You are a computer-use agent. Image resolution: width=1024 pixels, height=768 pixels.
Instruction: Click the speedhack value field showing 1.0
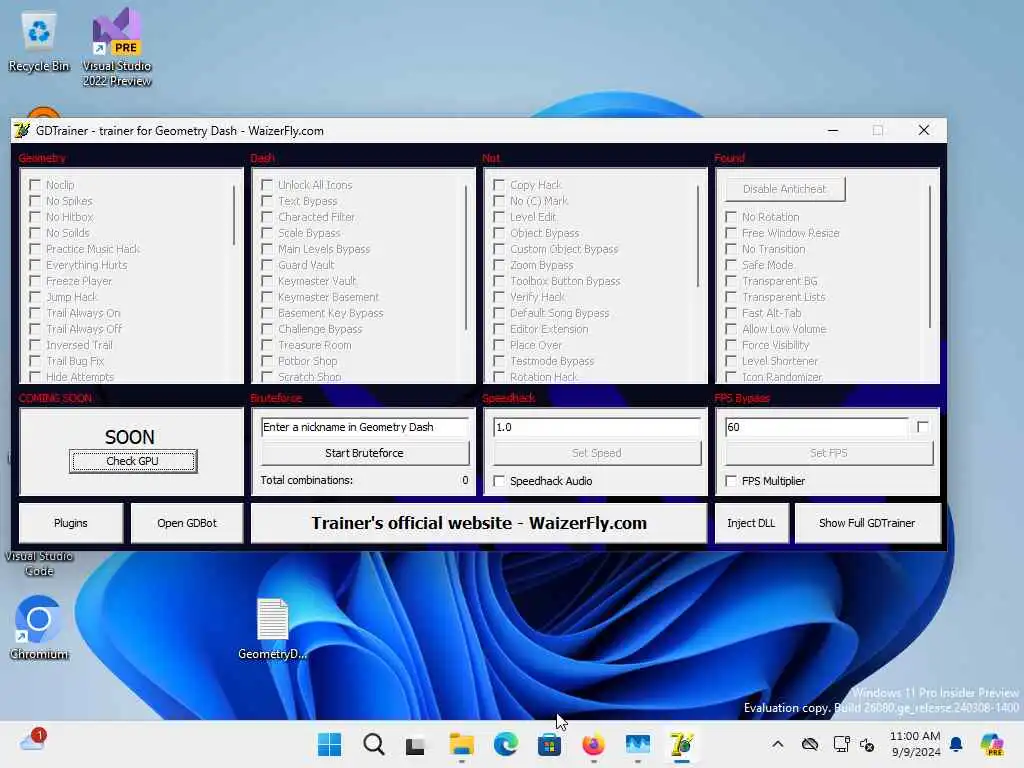(596, 427)
